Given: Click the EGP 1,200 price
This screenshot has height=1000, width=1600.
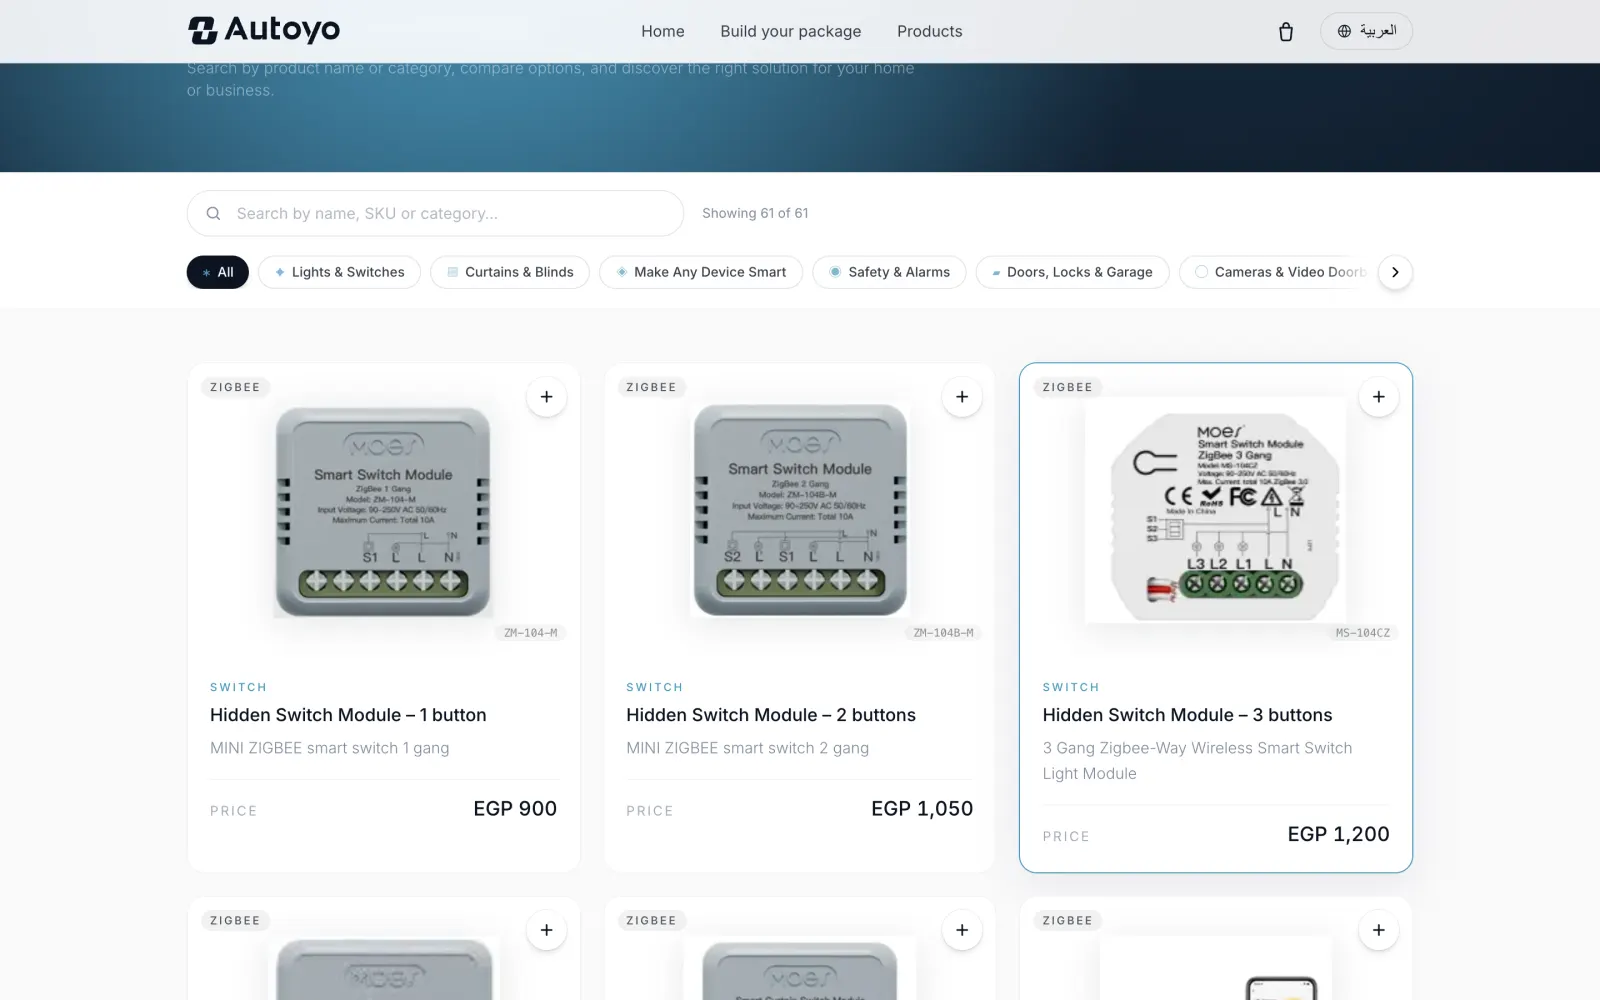Looking at the screenshot, I should pyautogui.click(x=1338, y=834).
